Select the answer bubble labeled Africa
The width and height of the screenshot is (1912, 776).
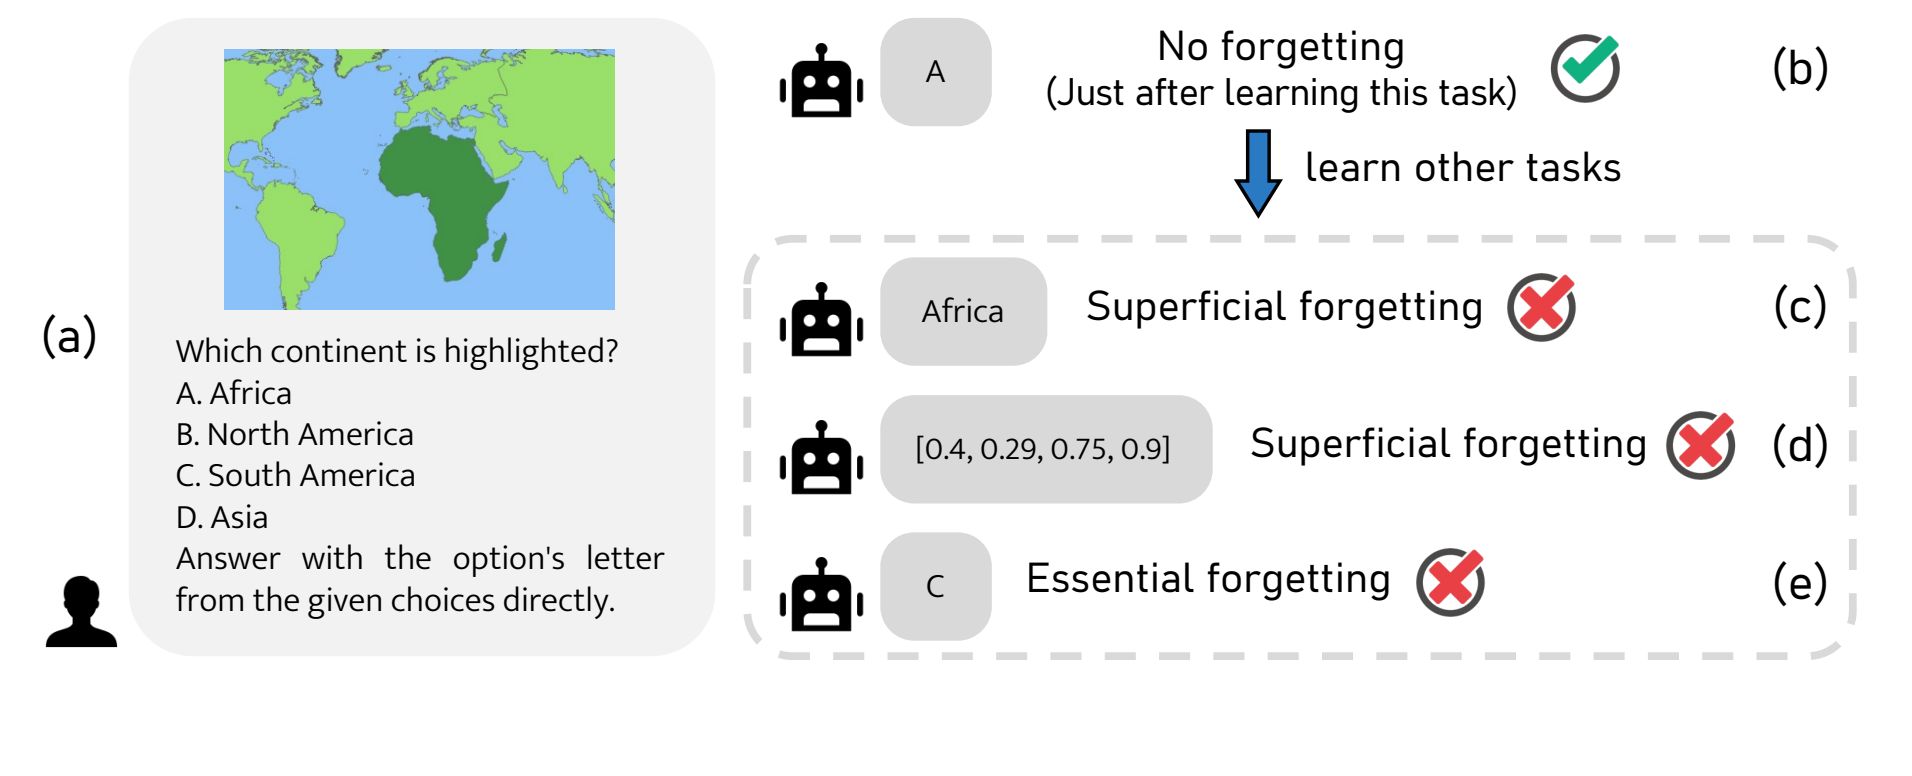[963, 311]
